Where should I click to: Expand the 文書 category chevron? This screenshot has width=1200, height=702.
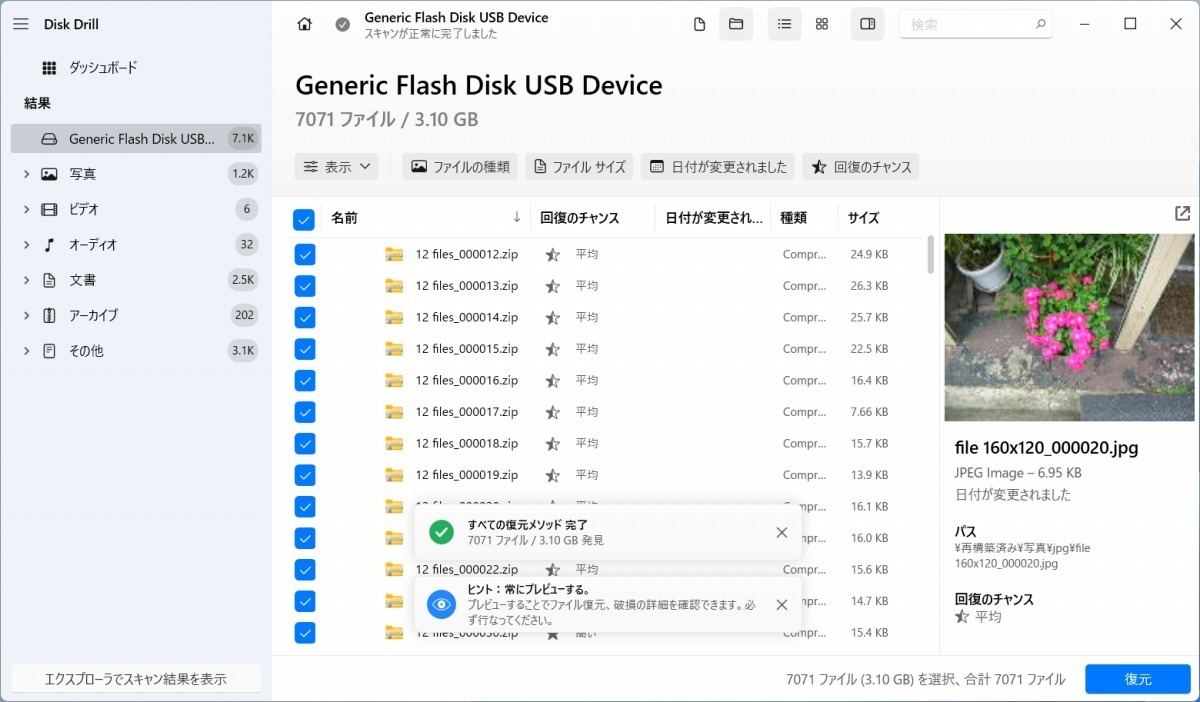(x=26, y=280)
